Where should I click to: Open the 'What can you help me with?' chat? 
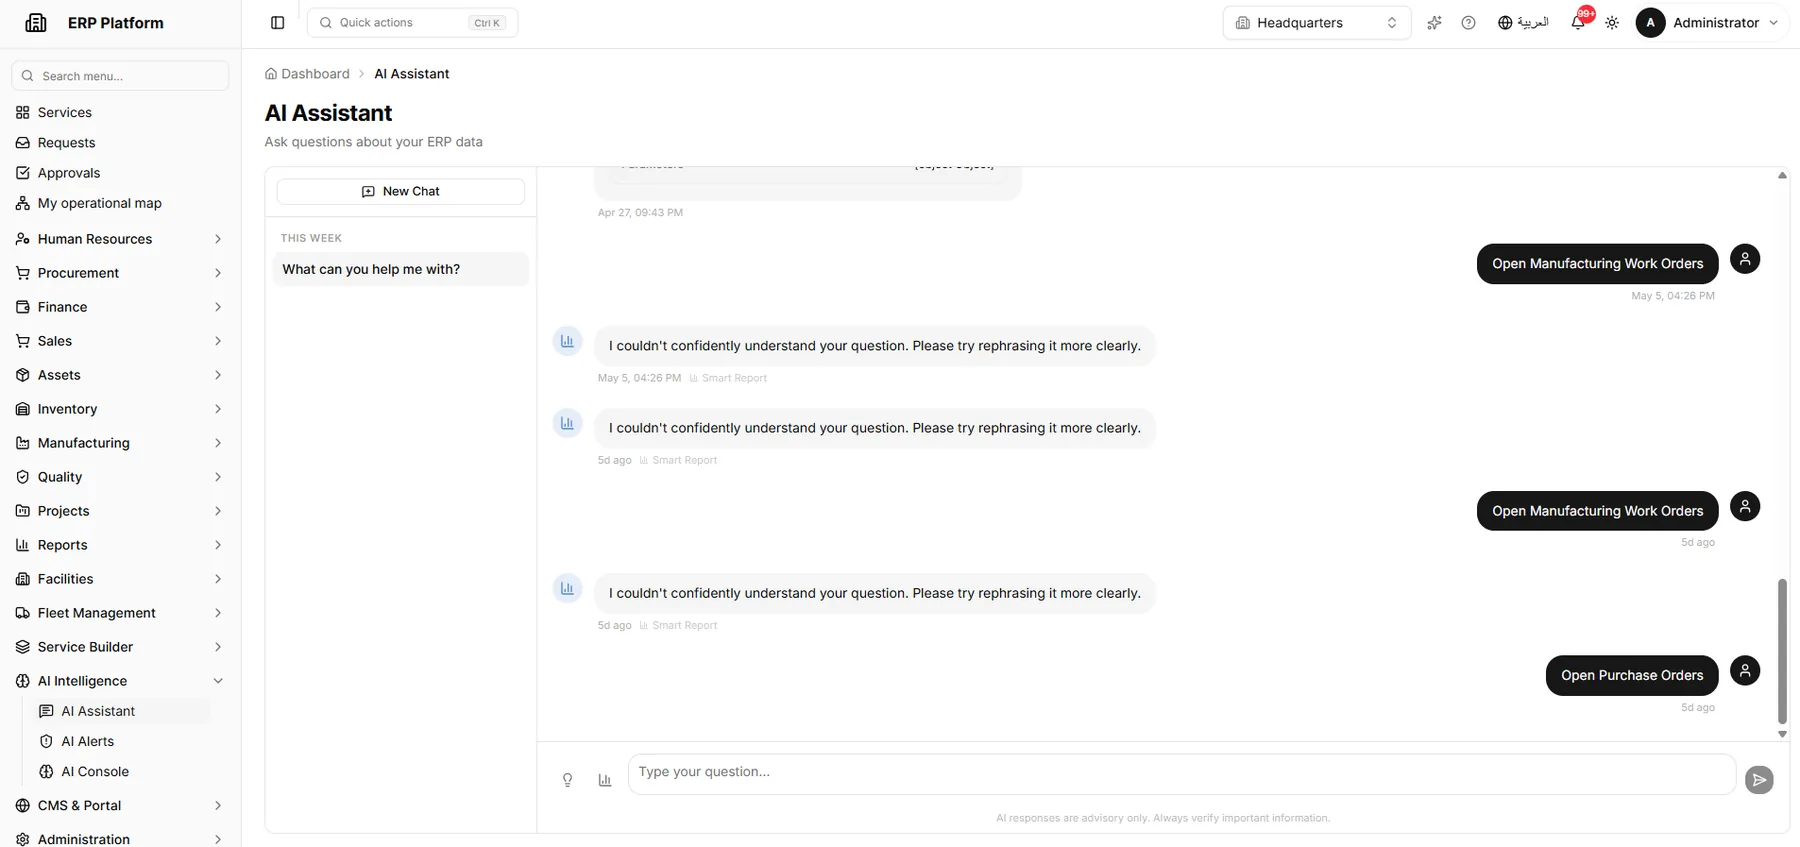click(x=400, y=269)
